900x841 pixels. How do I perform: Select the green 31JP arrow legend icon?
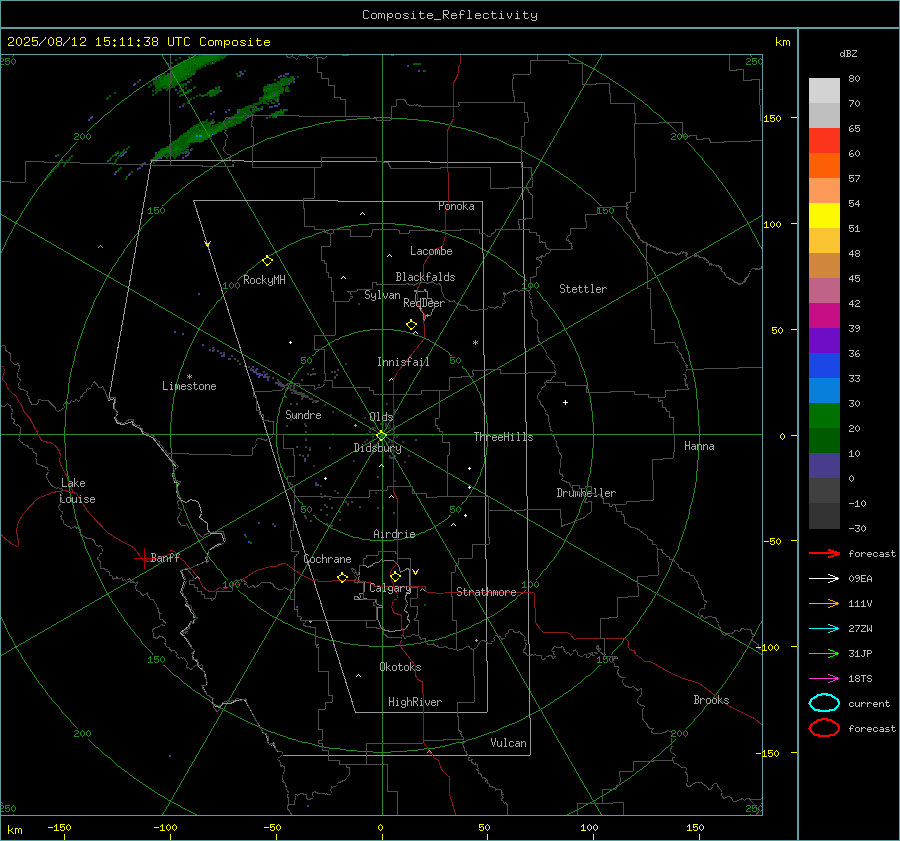click(824, 653)
